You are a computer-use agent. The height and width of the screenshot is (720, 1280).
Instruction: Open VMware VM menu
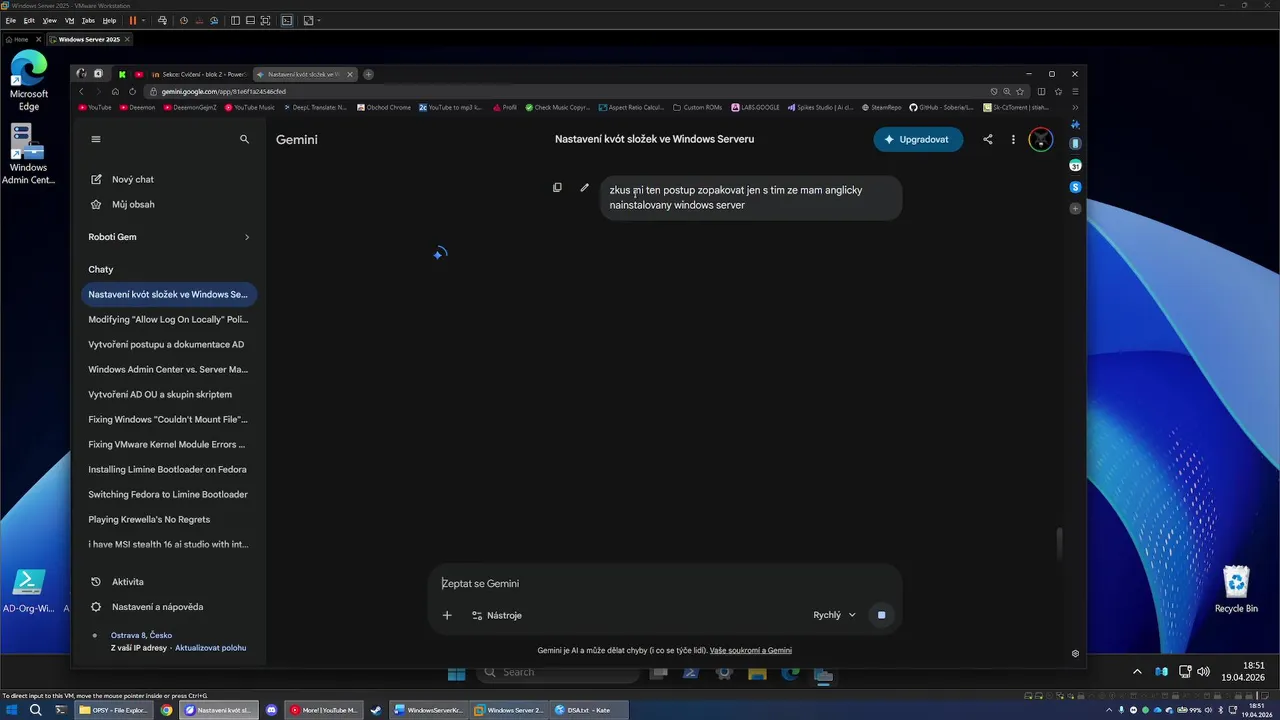[x=69, y=20]
